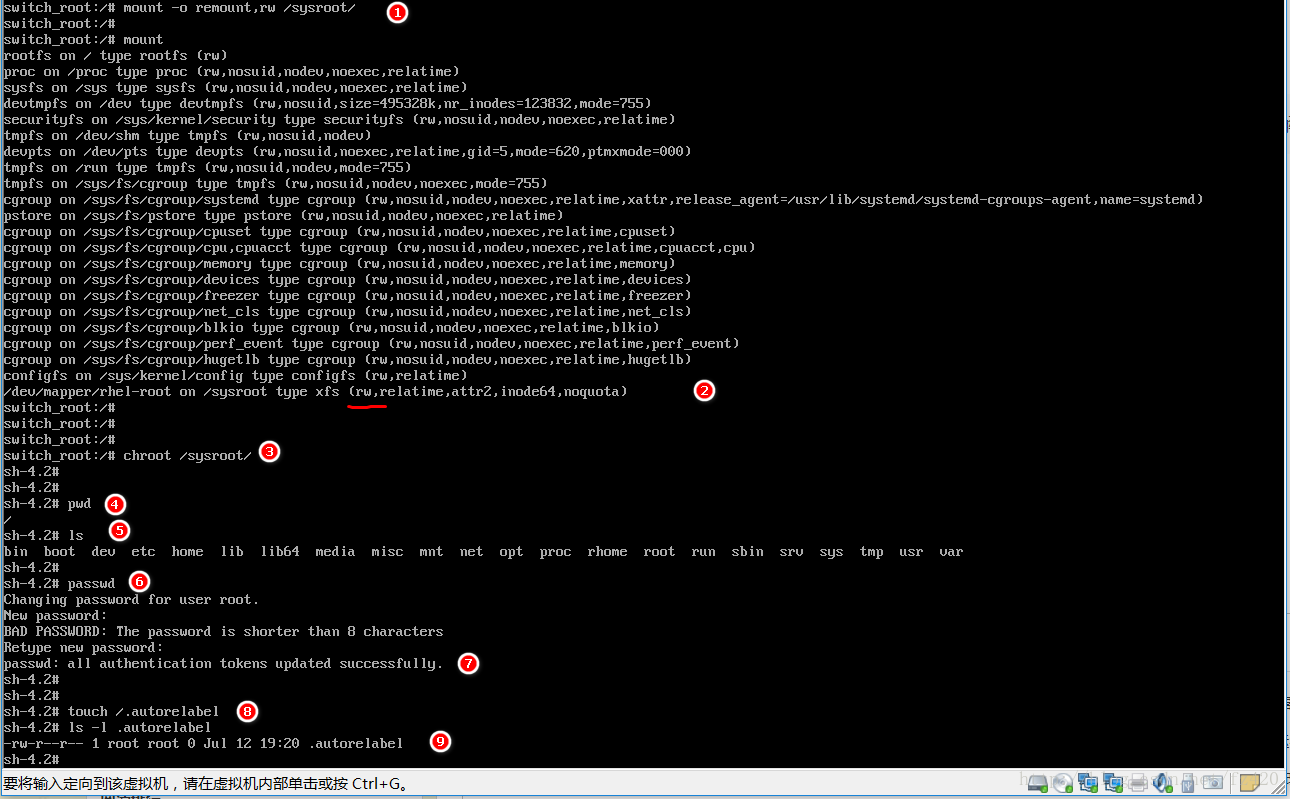Open the second network adapter status icon

tap(1113, 783)
